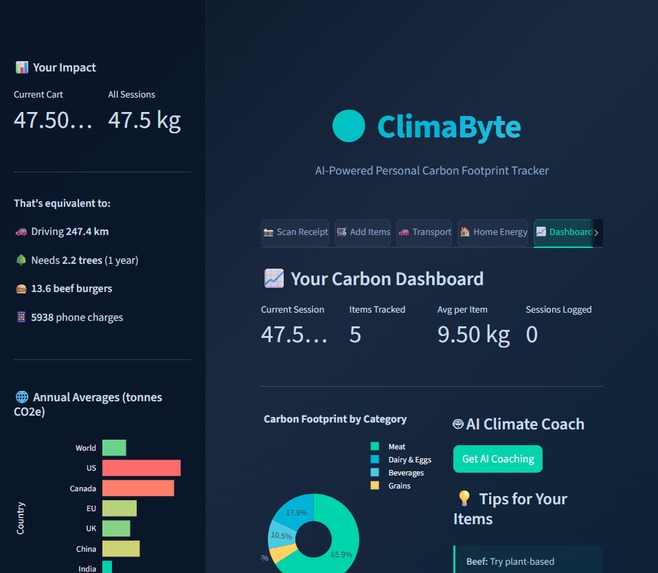Toggle the Dairy & Eggs legend swatch
Viewport: 658px width, 573px height.
point(375,459)
